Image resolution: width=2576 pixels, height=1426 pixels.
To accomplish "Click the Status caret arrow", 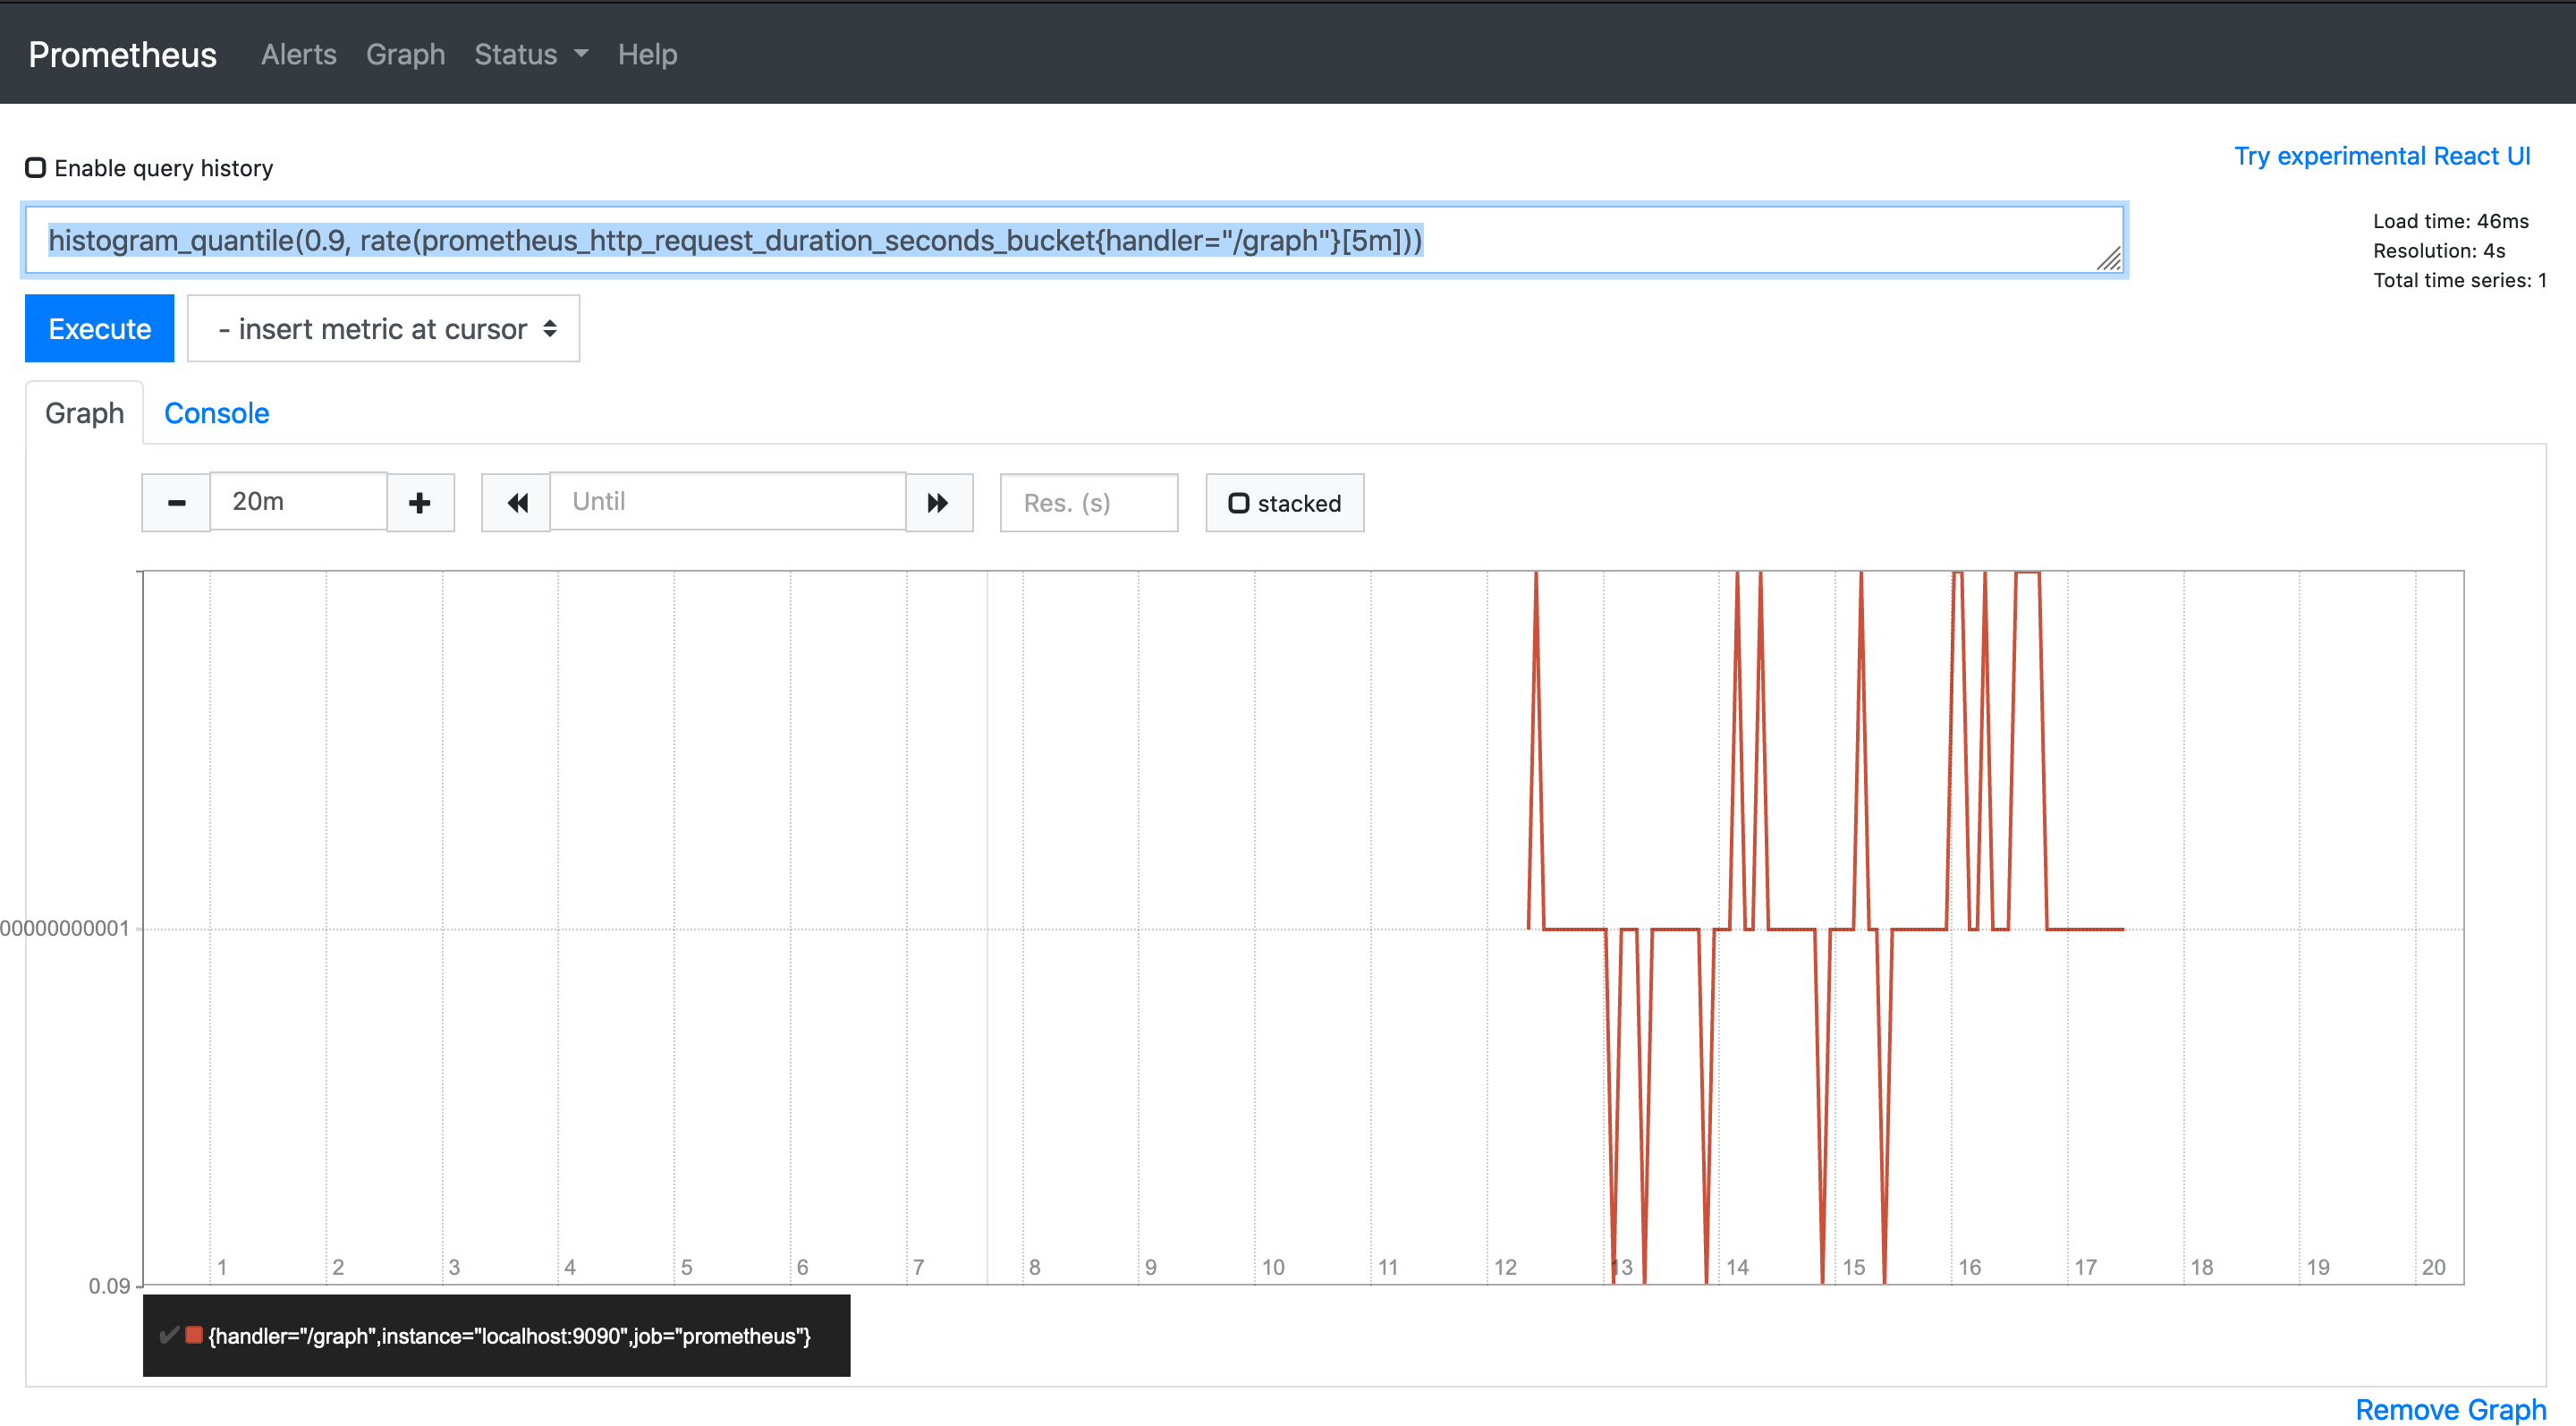I will pos(581,54).
